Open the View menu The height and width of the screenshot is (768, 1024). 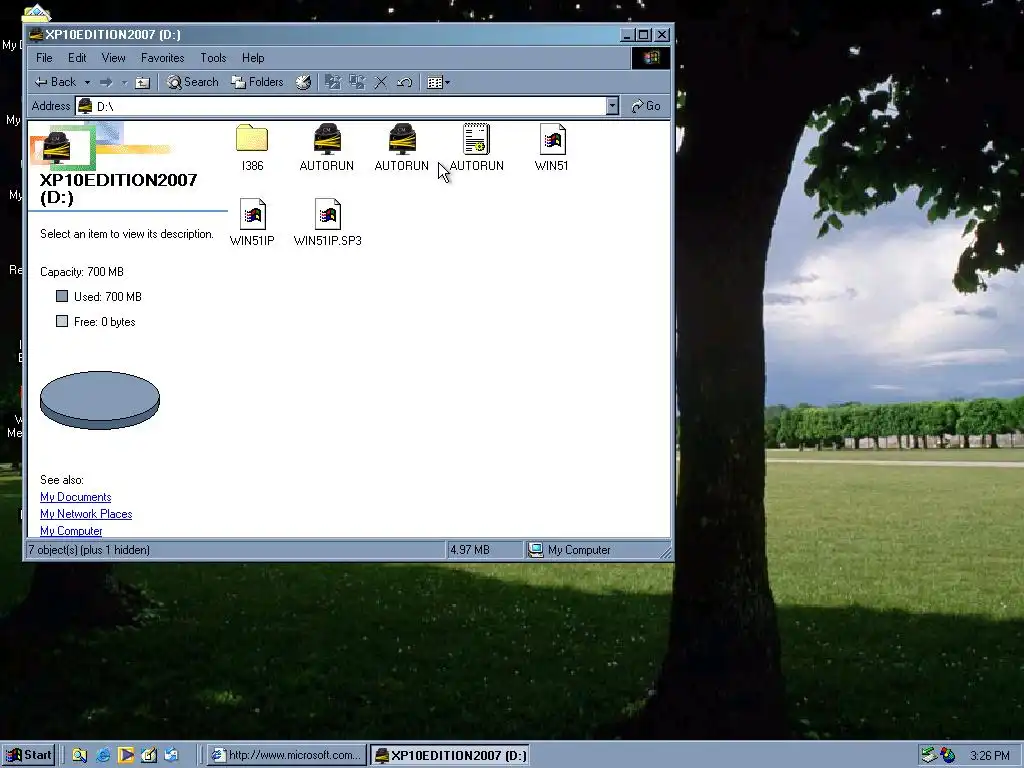113,58
